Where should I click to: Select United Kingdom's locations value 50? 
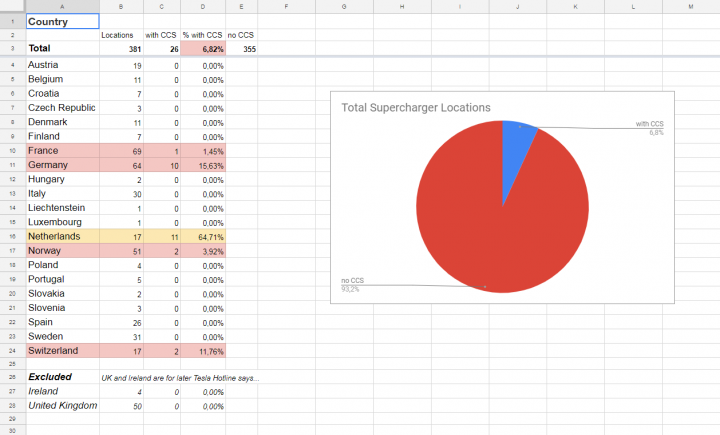[121, 406]
